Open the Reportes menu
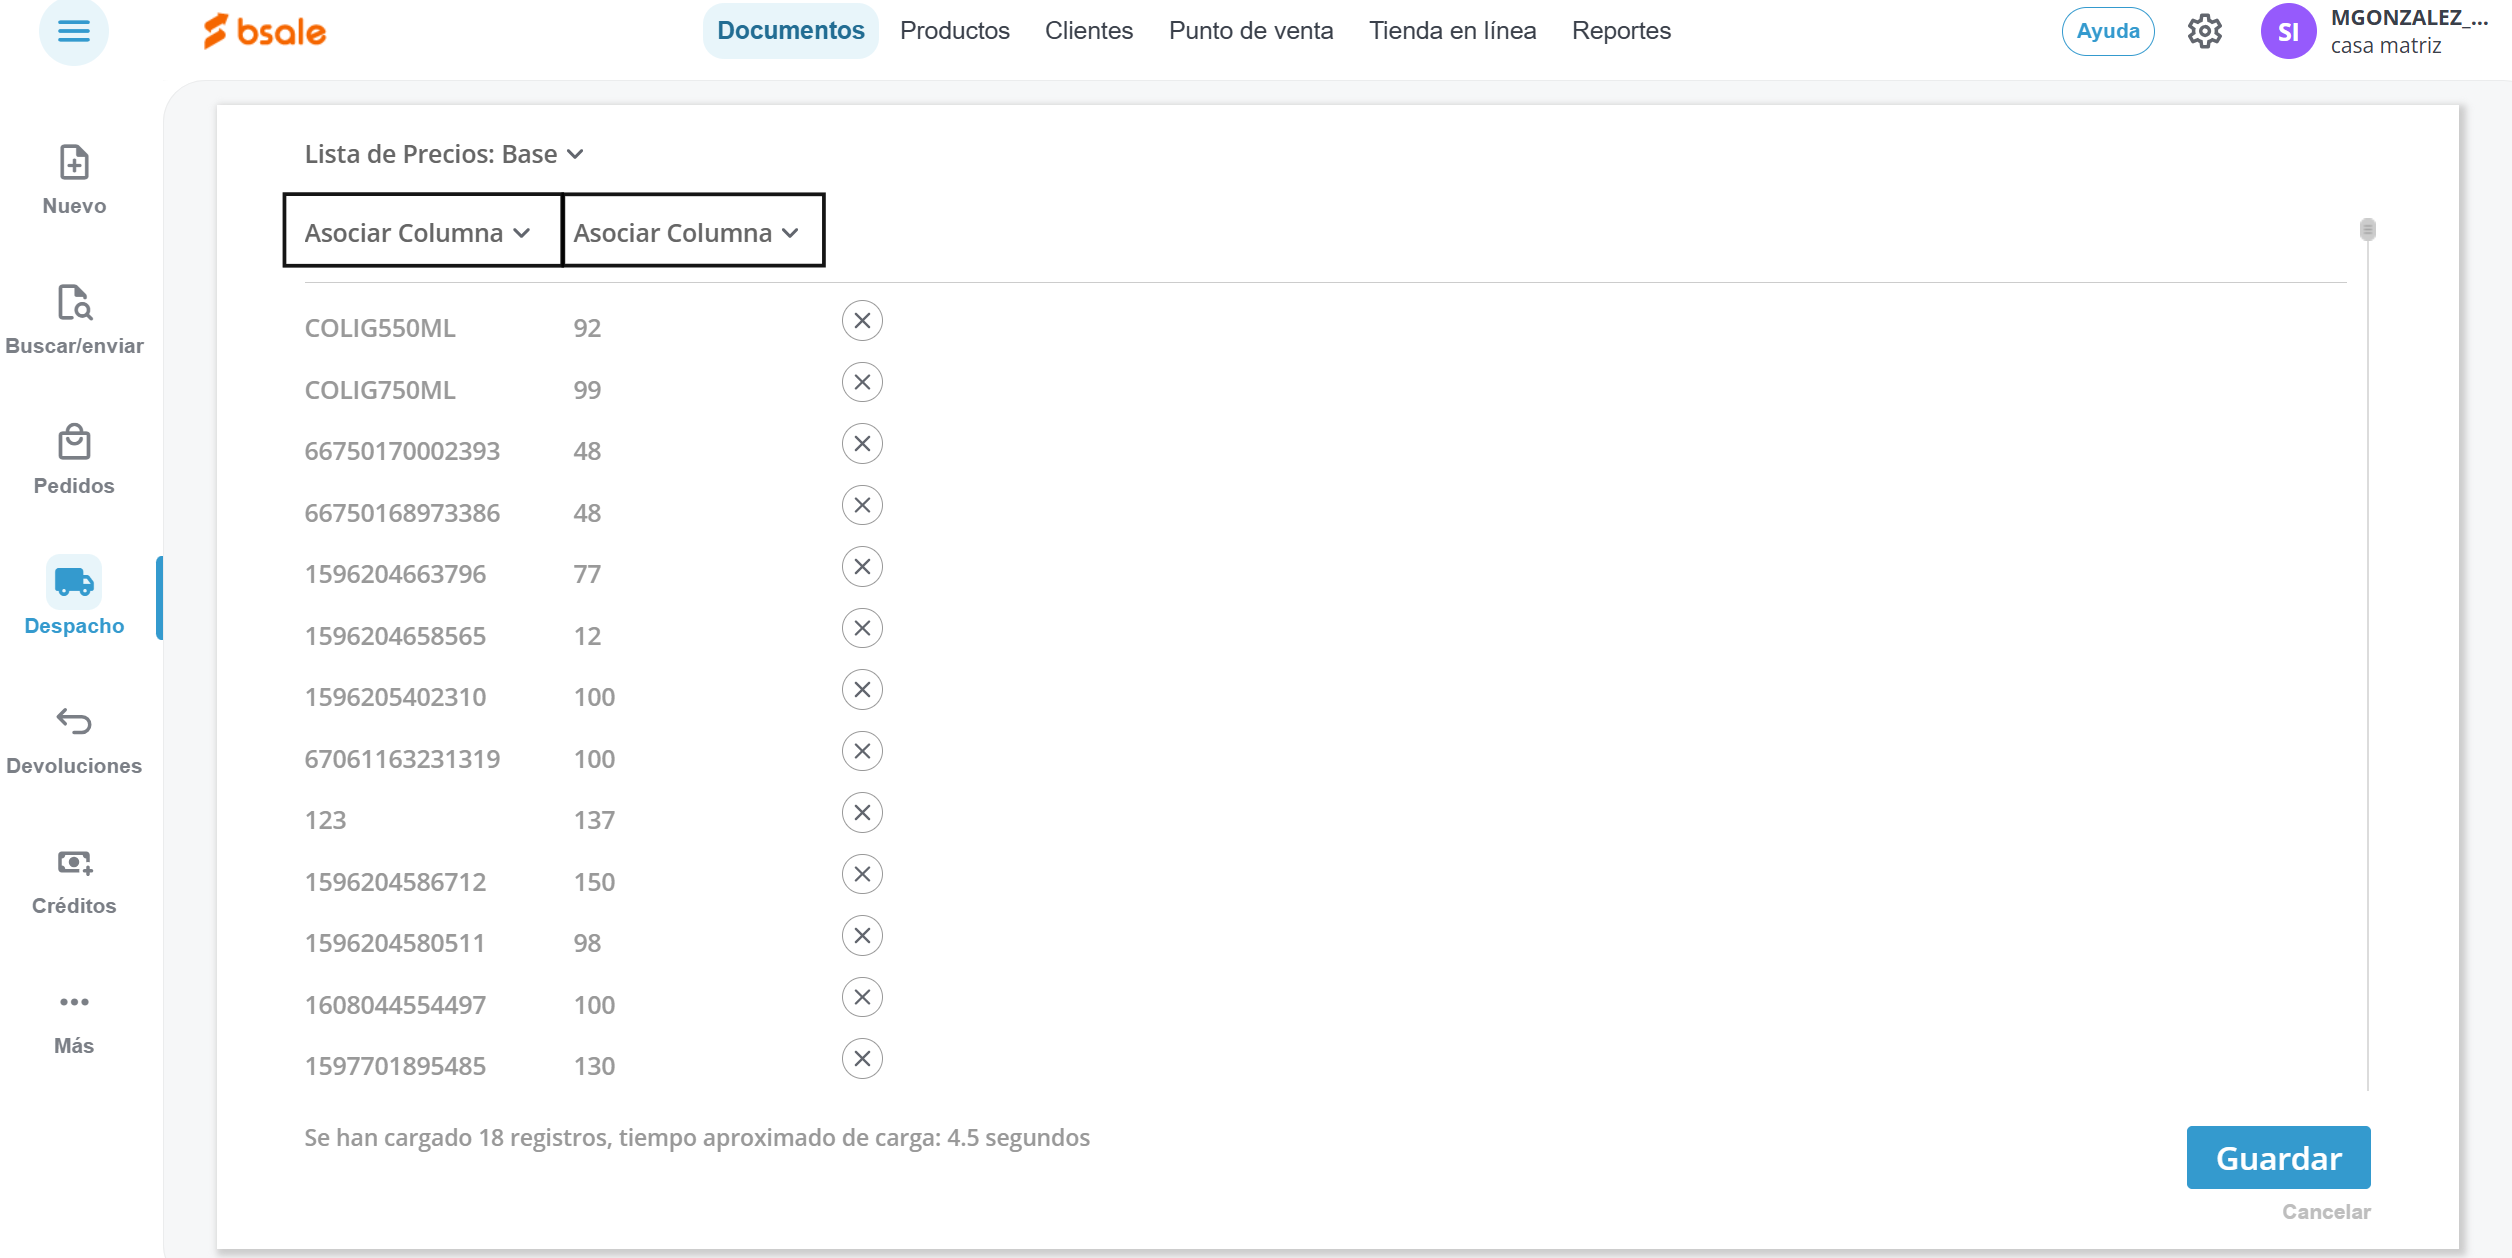The image size is (2512, 1258). tap(1620, 31)
